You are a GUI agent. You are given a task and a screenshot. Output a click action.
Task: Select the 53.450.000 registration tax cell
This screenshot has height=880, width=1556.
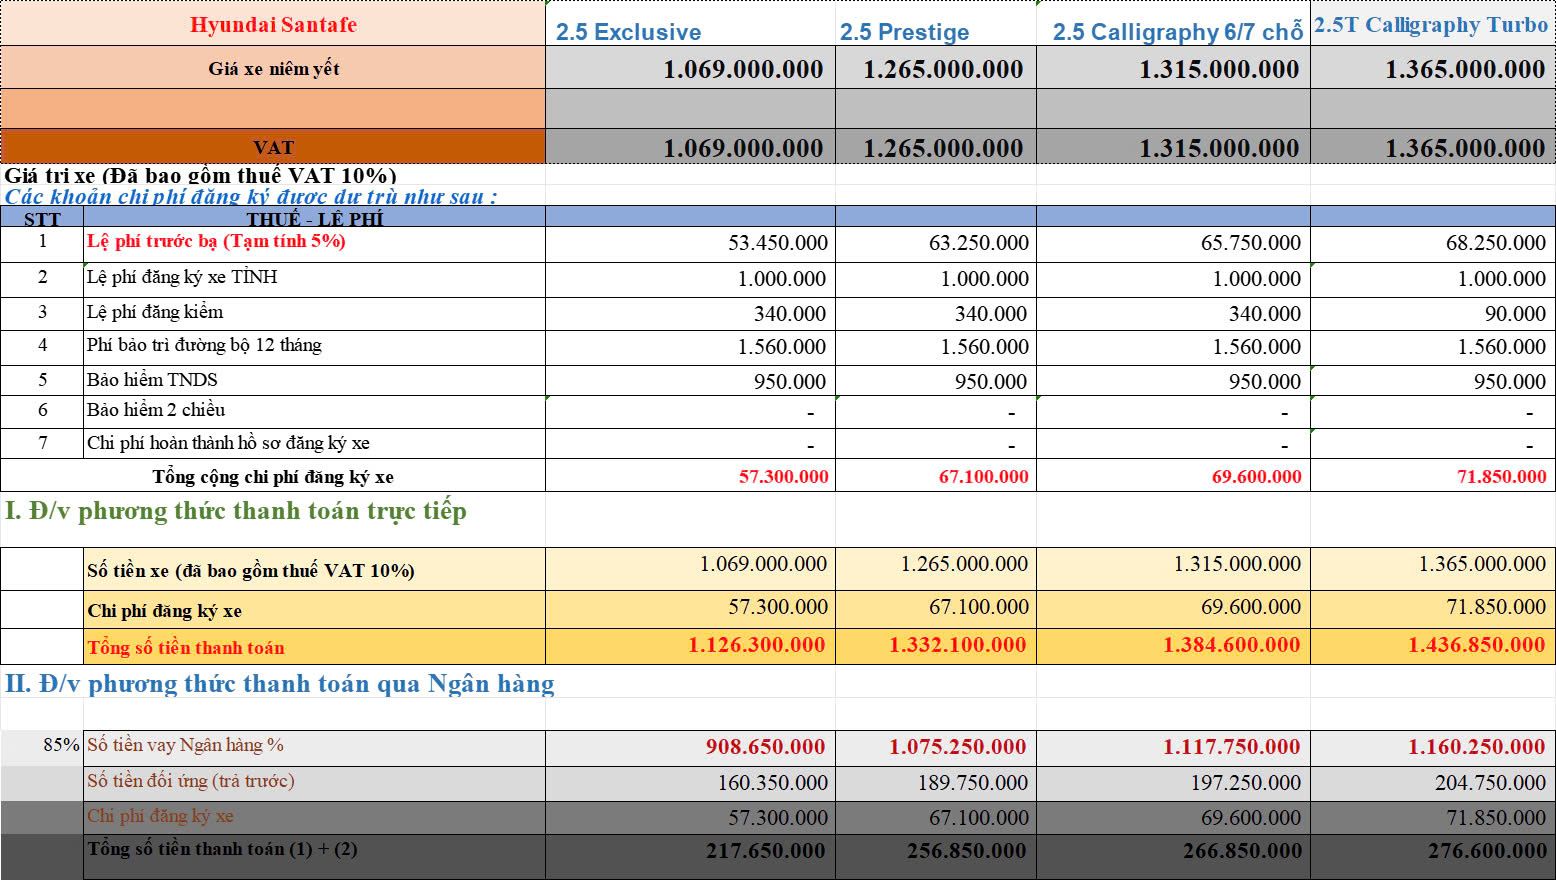click(x=777, y=243)
